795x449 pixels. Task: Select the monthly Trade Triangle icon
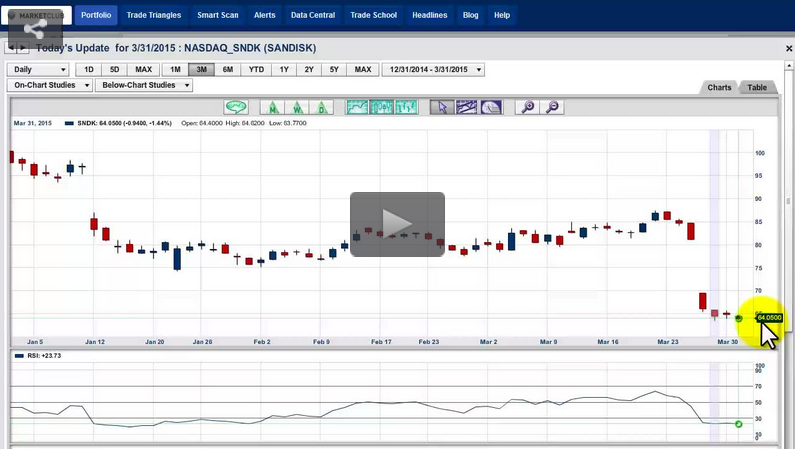point(271,107)
